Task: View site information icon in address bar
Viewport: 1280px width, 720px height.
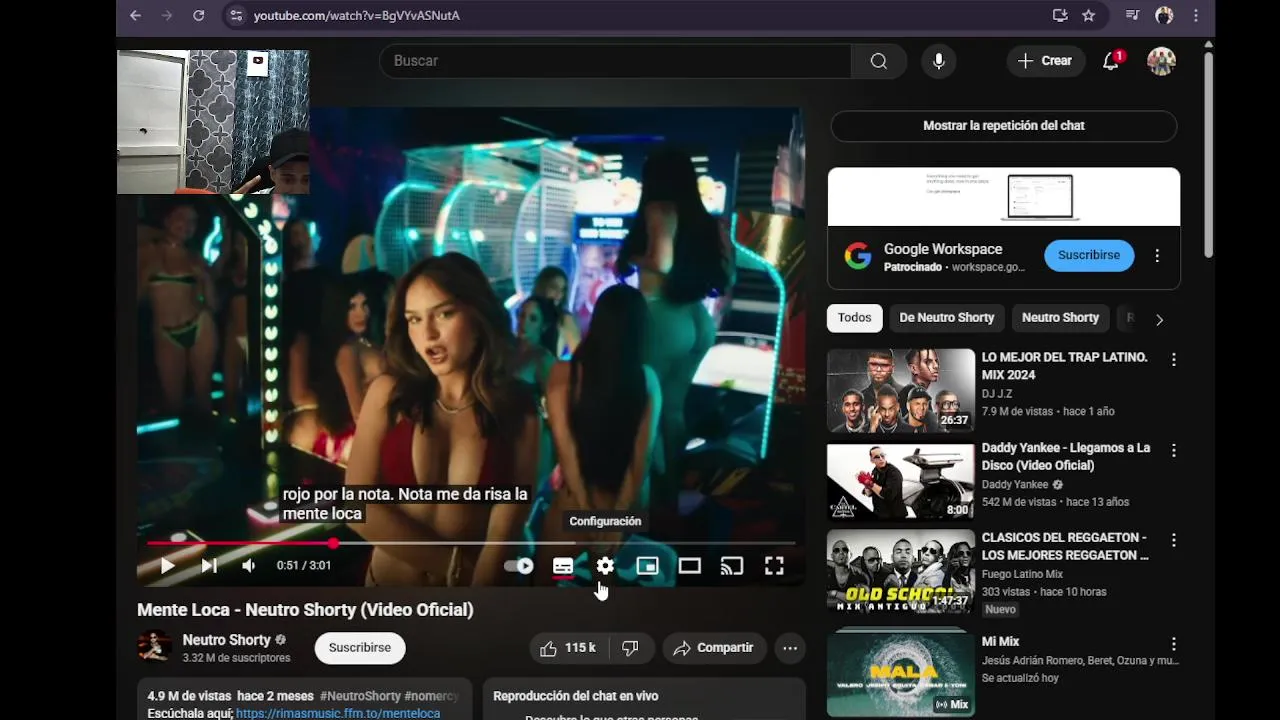Action: point(235,15)
